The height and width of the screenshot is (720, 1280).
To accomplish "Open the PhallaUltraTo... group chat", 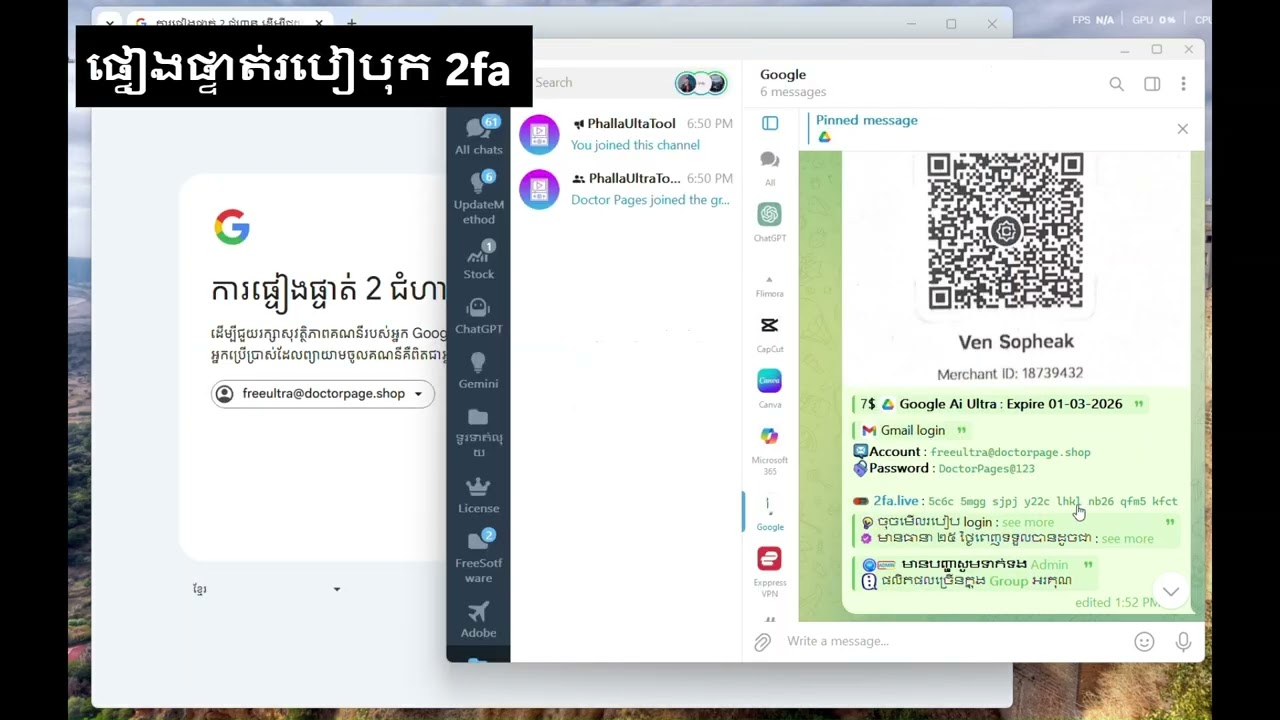I will [626, 189].
